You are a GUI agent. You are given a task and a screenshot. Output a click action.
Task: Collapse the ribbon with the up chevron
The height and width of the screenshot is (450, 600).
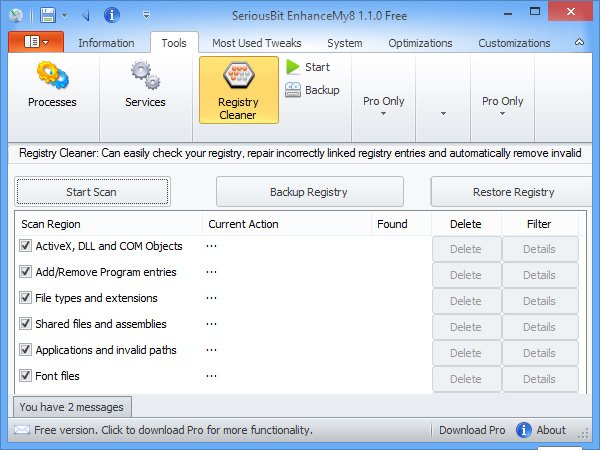click(x=579, y=42)
